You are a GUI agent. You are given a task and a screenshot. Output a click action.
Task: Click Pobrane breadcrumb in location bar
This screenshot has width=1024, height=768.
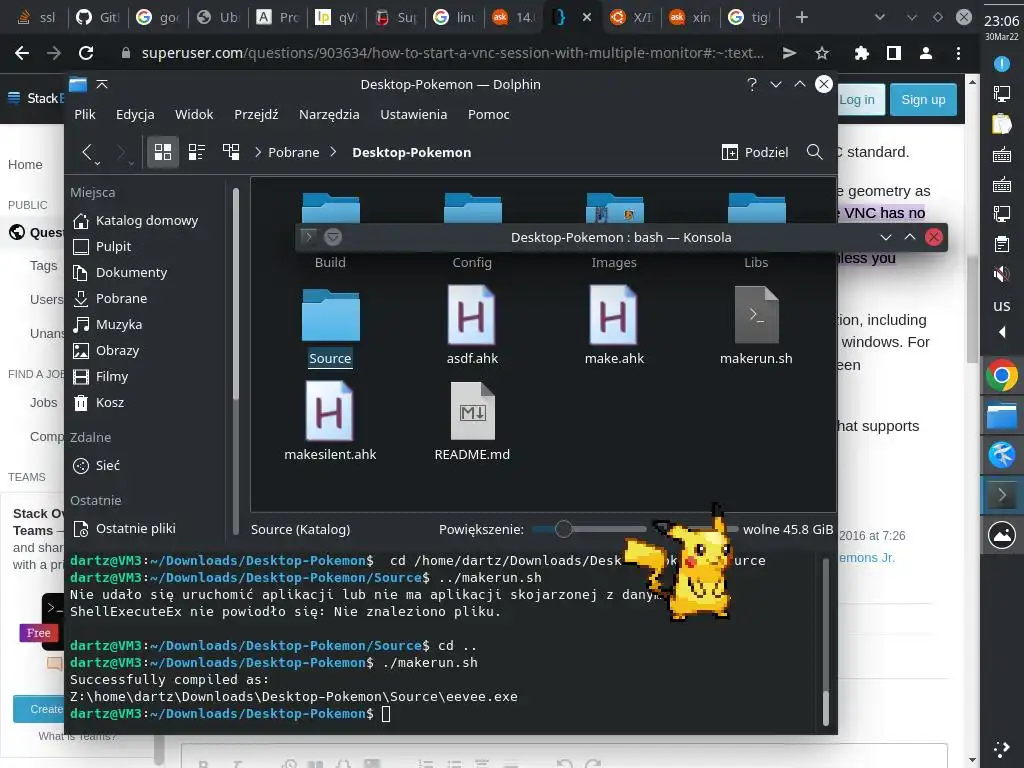(294, 152)
